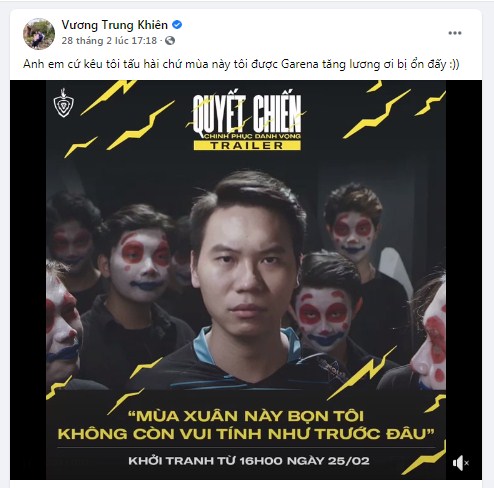Open the three-dot post options menu

pos(455,33)
